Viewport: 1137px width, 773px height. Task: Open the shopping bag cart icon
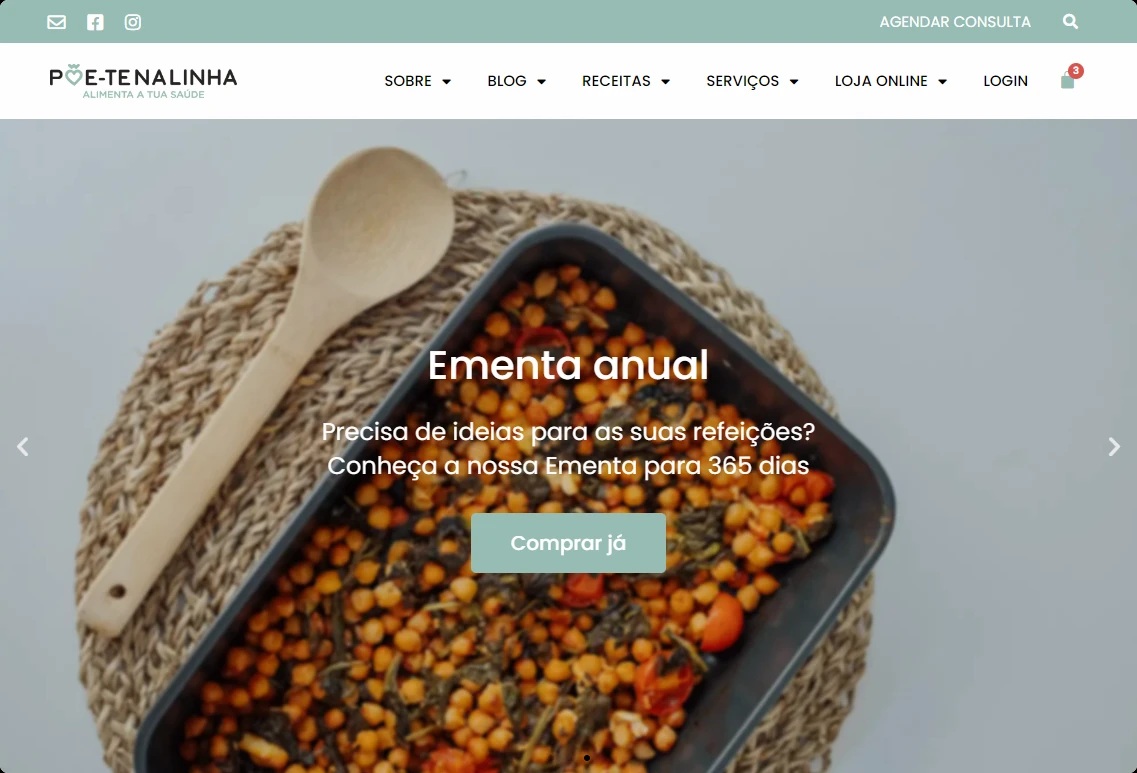coord(1067,80)
